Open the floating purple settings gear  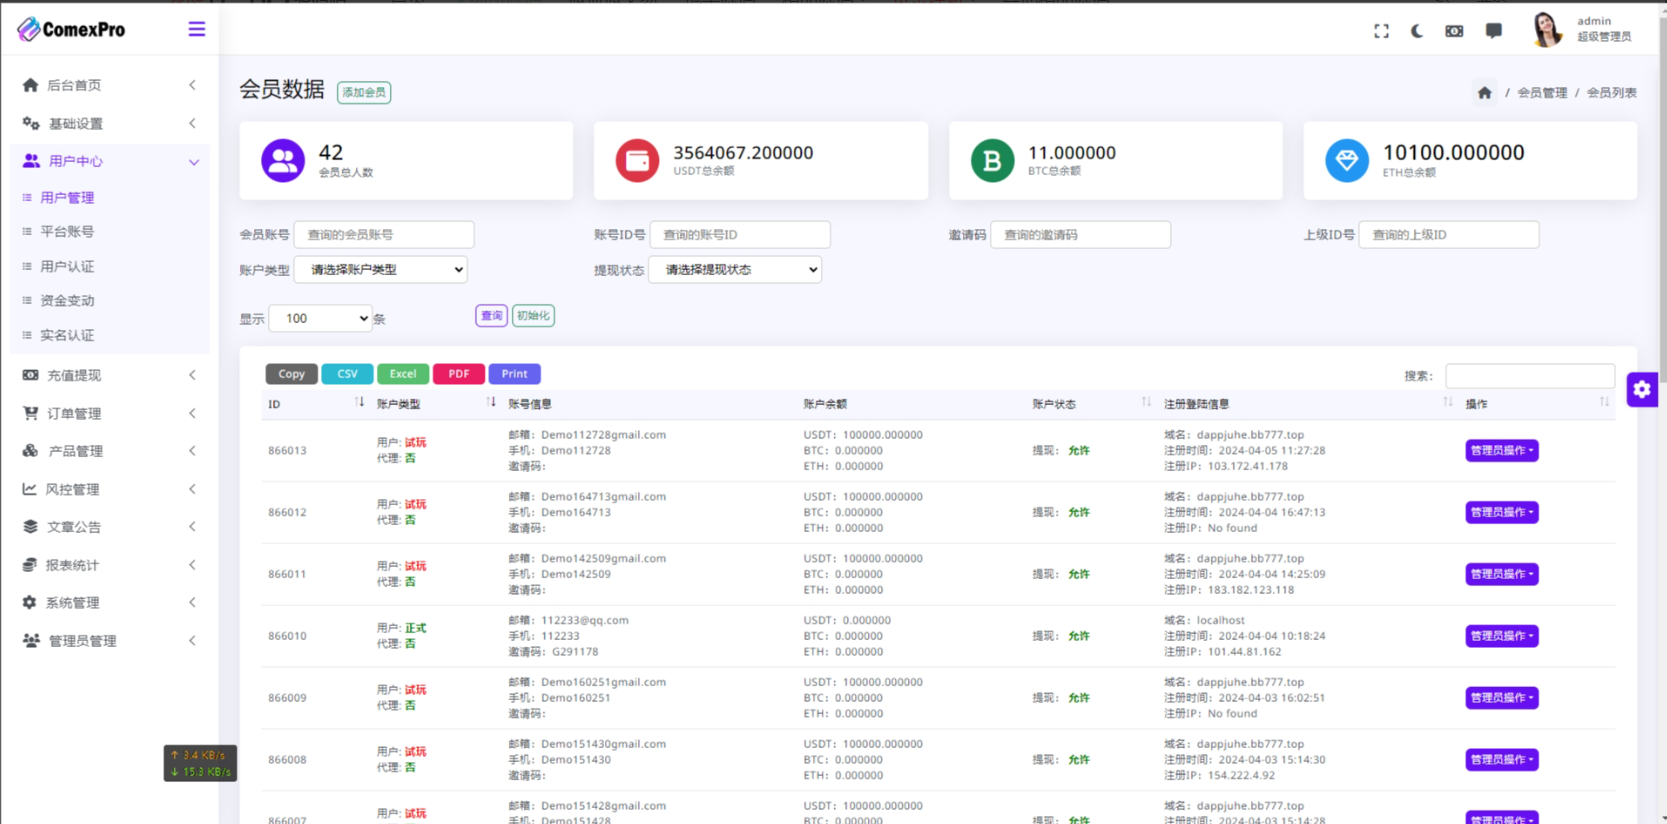pyautogui.click(x=1641, y=390)
